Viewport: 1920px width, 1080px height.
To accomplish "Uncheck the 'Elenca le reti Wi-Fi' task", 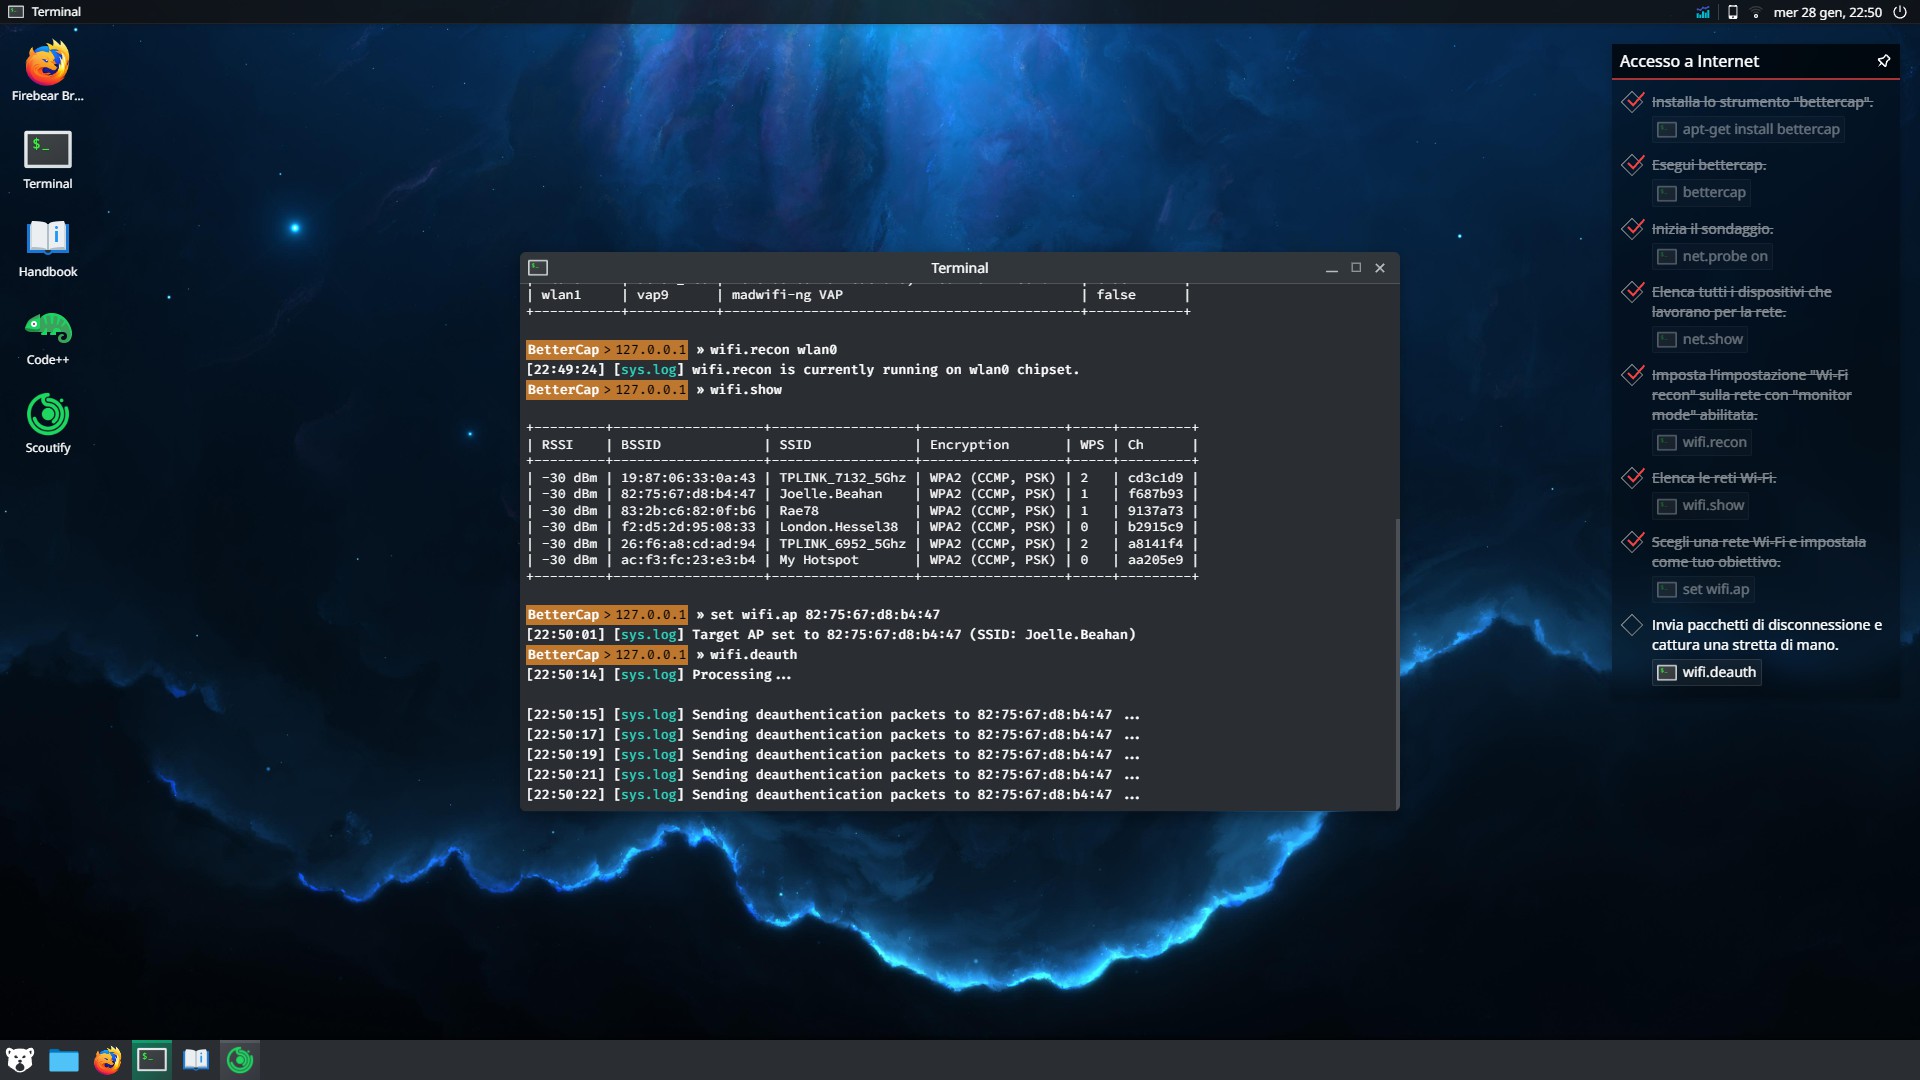I will click(x=1632, y=478).
